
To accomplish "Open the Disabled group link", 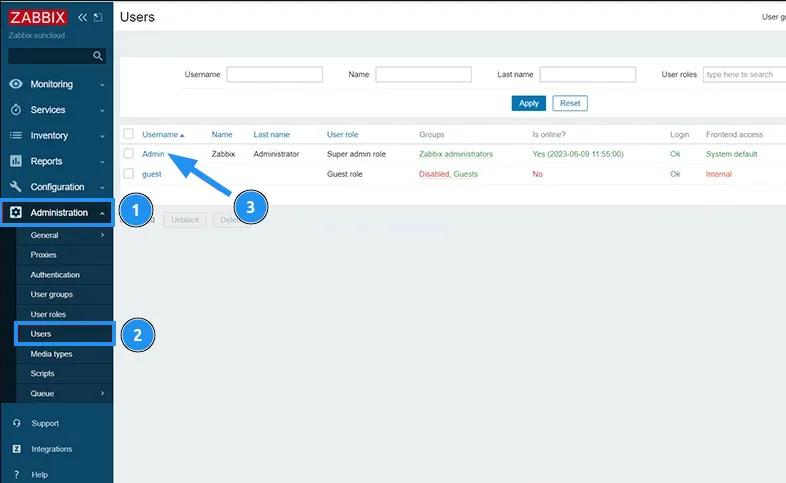I will (434, 174).
